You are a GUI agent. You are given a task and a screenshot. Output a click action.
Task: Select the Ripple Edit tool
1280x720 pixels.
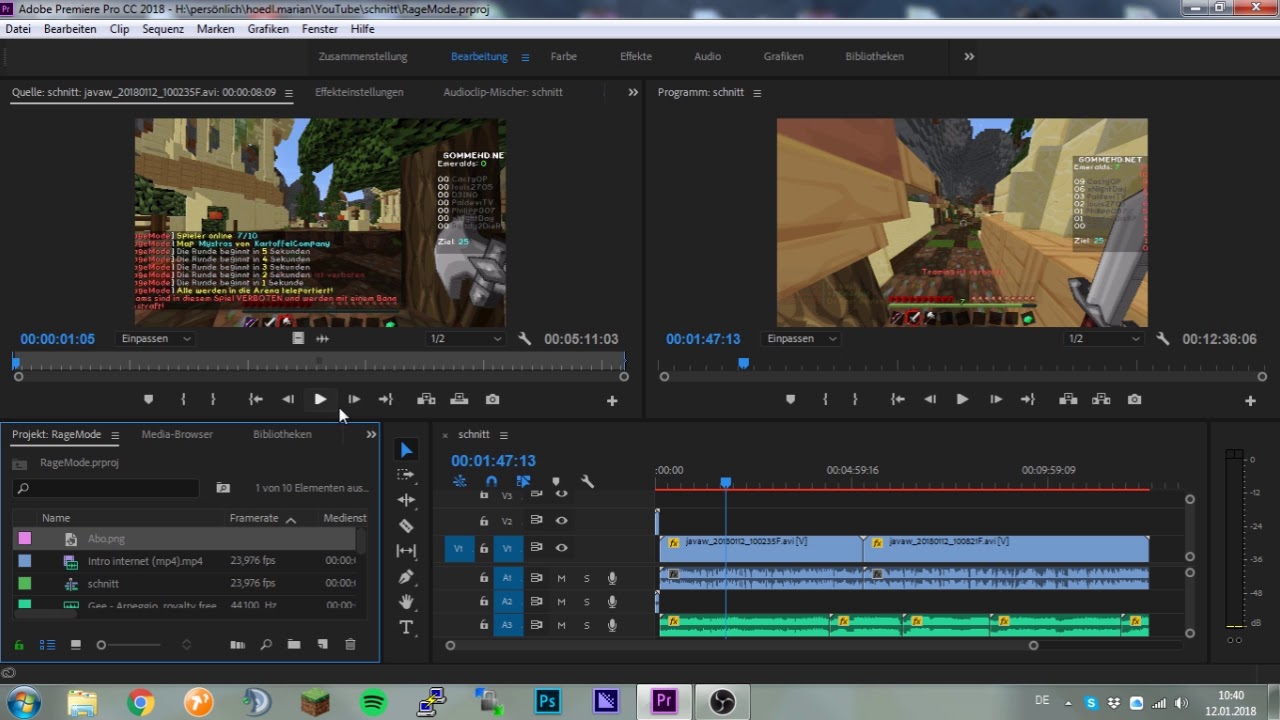click(x=406, y=500)
